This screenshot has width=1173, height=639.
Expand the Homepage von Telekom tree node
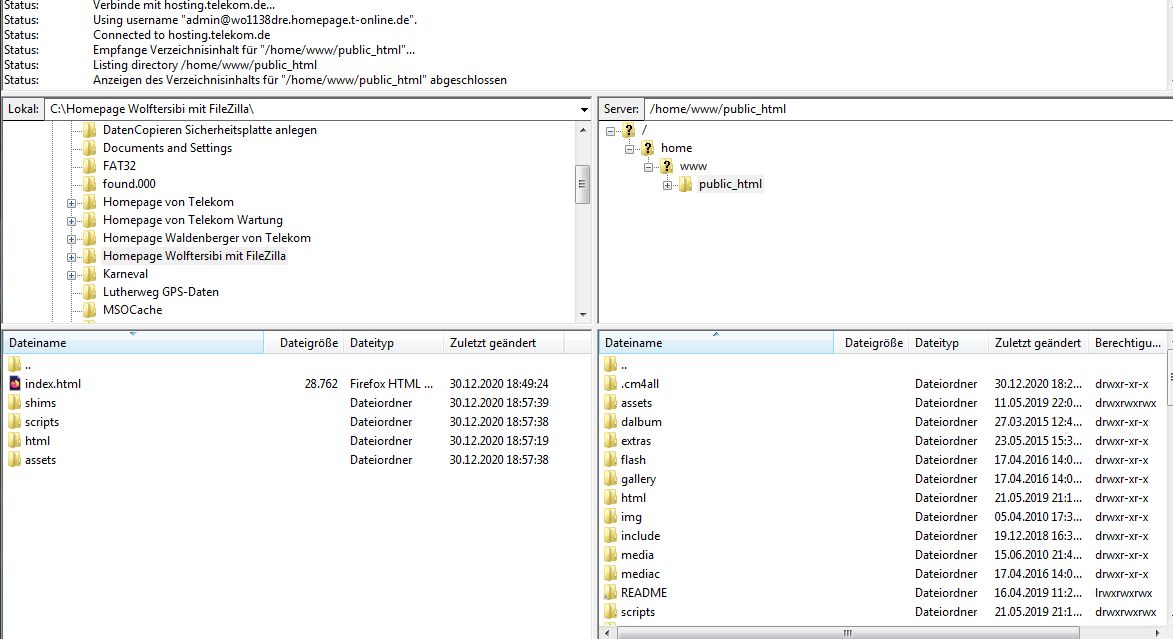(x=71, y=202)
